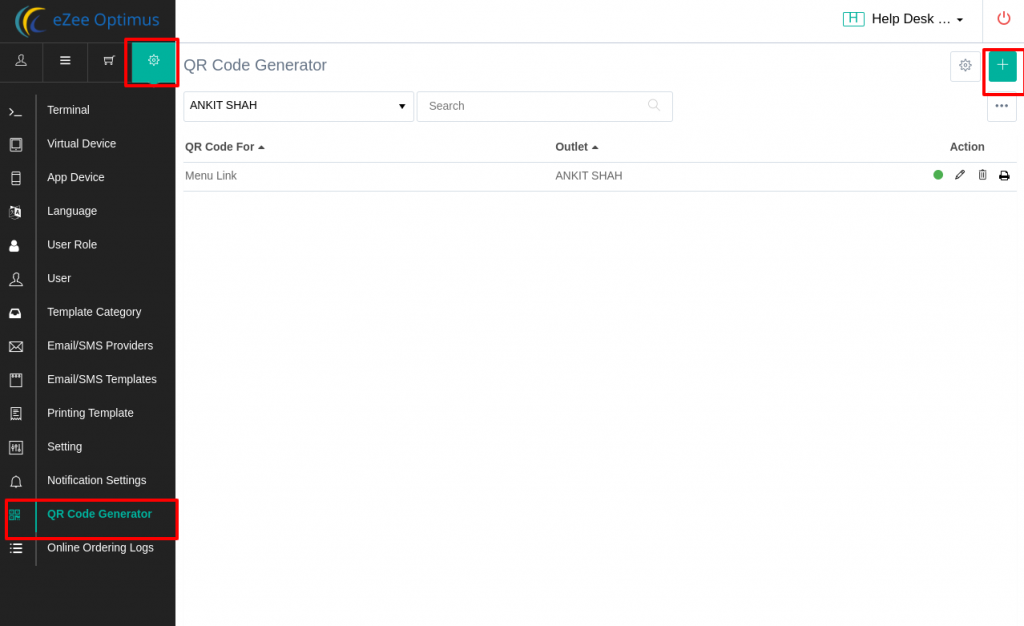The height and width of the screenshot is (626, 1024).
Task: Delete the Menu Link QR code
Action: 982,175
